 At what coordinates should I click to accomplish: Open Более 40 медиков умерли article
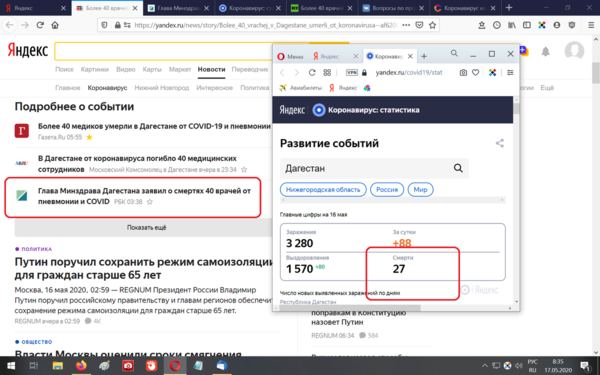pos(154,126)
